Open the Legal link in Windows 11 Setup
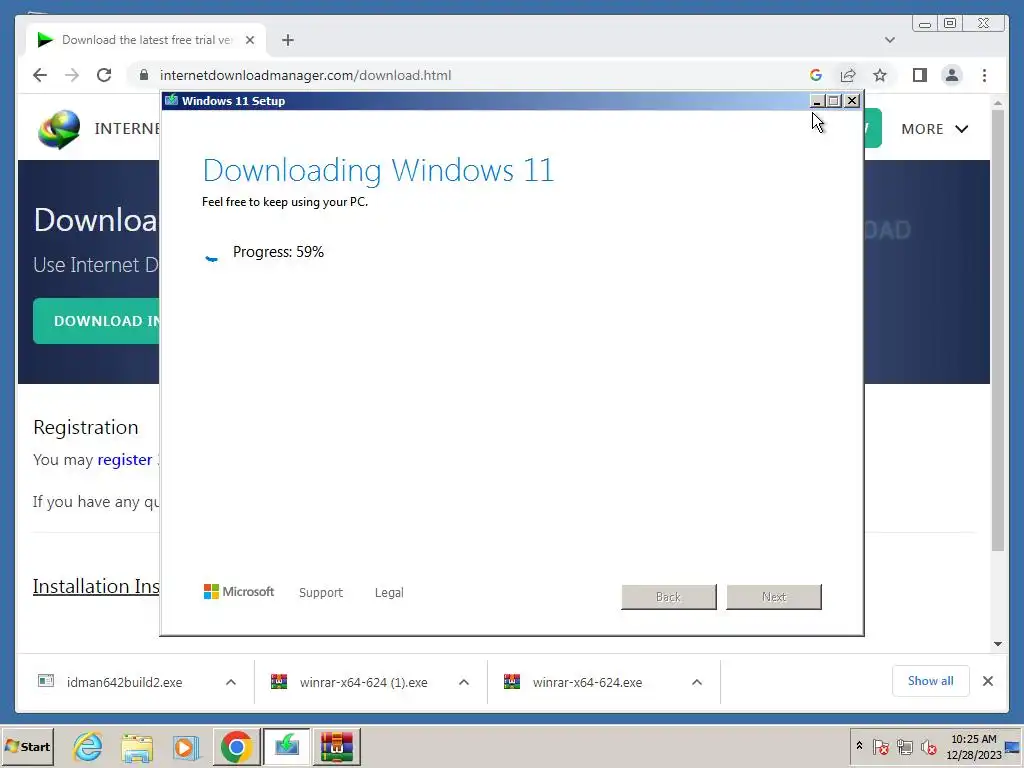 [x=389, y=592]
